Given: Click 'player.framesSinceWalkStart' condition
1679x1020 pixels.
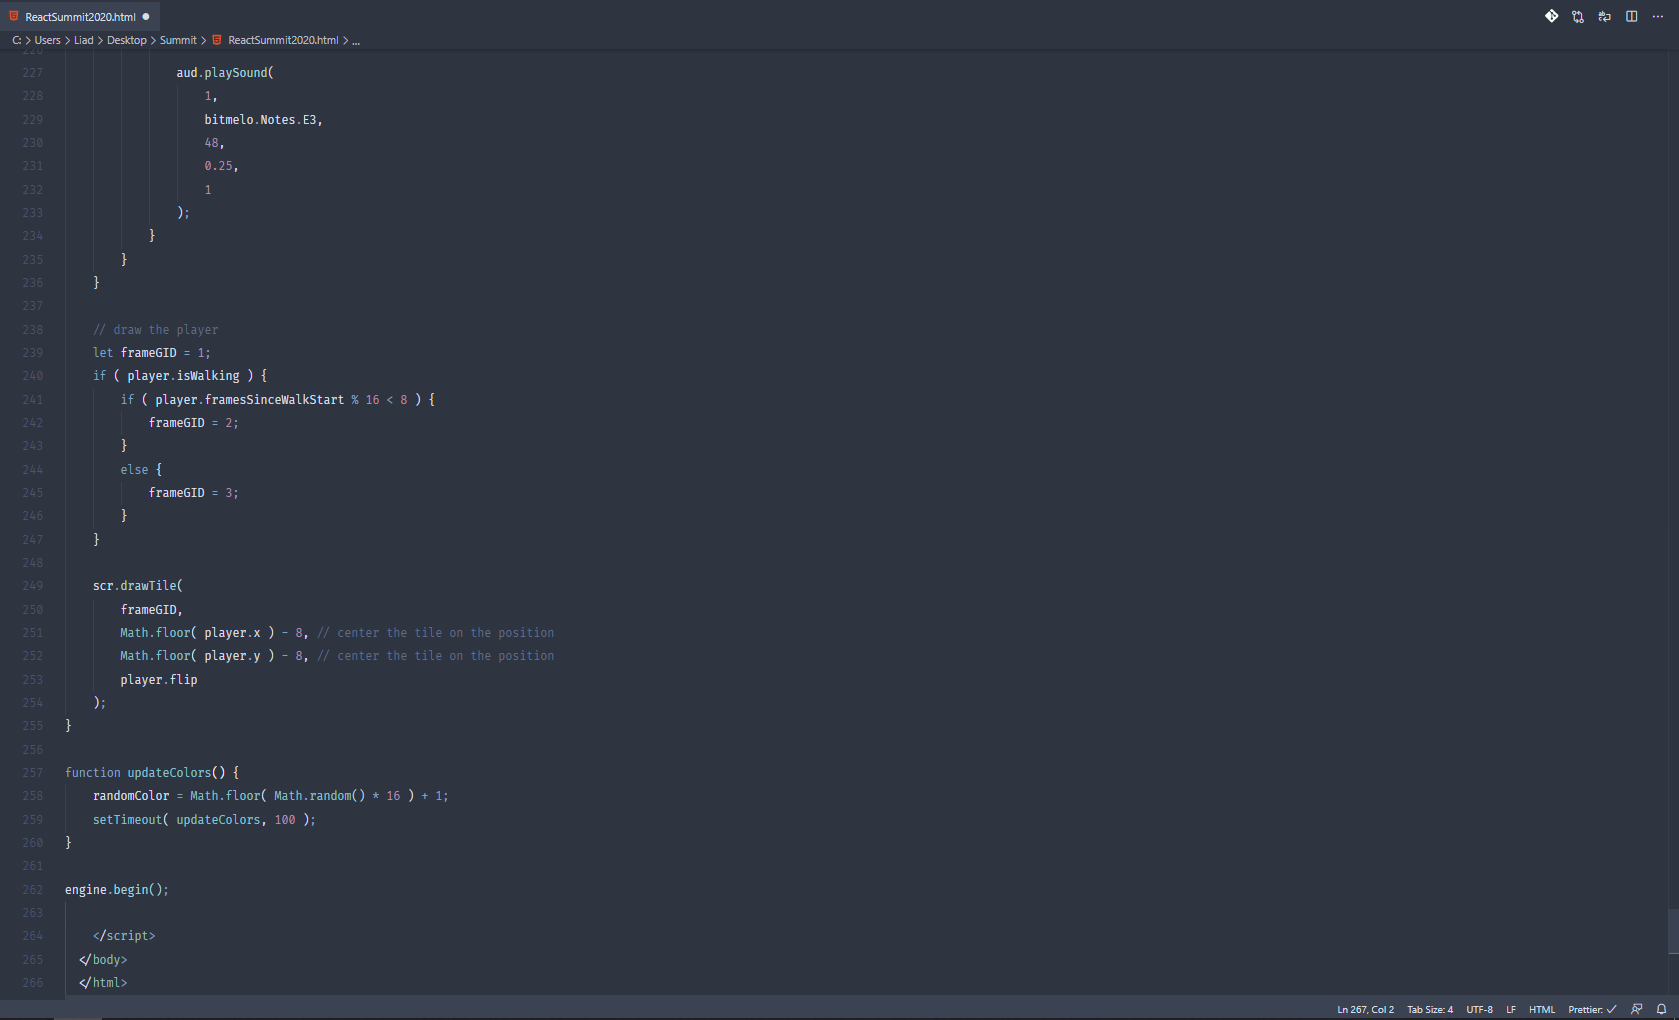Looking at the screenshot, I should [249, 400].
